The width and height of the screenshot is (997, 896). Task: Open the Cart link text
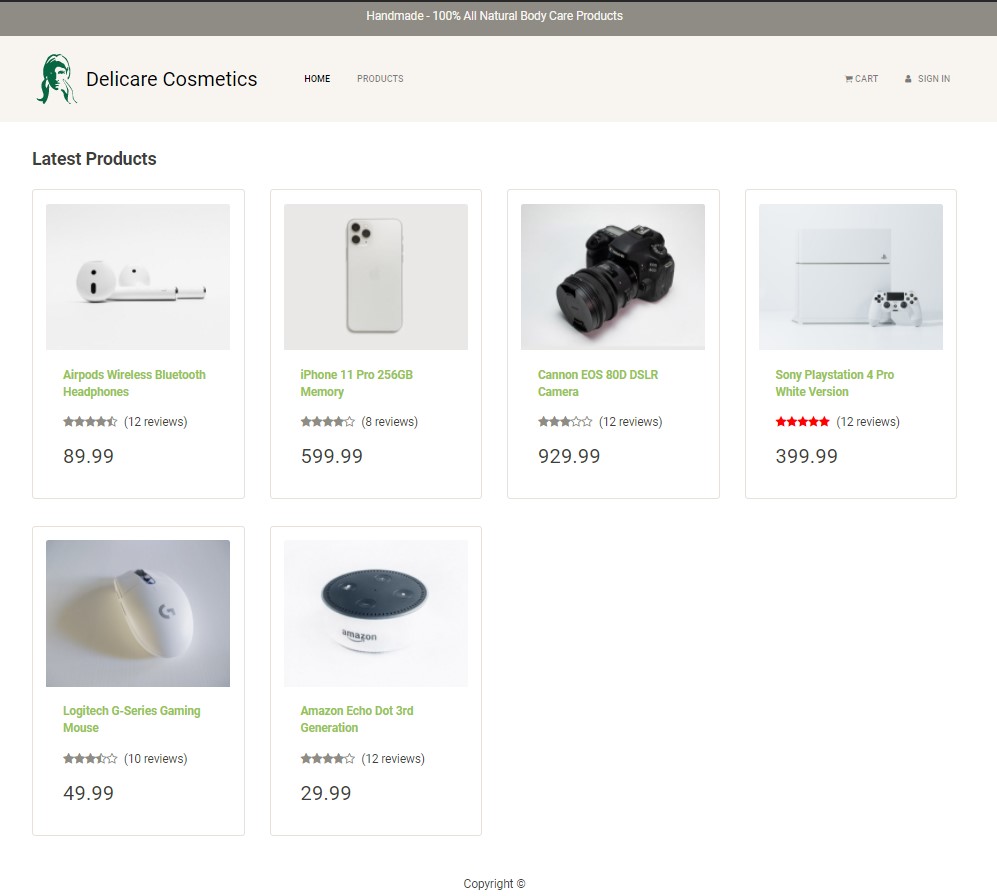[866, 79]
